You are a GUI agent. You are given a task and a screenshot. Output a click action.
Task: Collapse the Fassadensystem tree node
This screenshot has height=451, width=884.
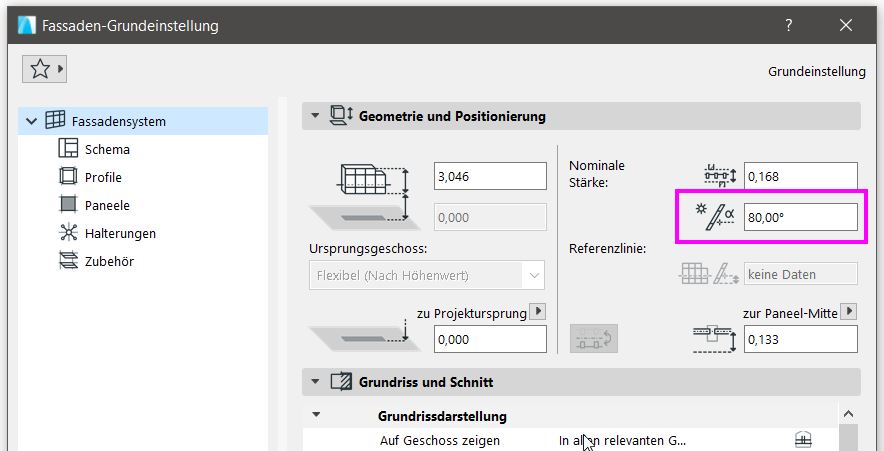tap(32, 121)
